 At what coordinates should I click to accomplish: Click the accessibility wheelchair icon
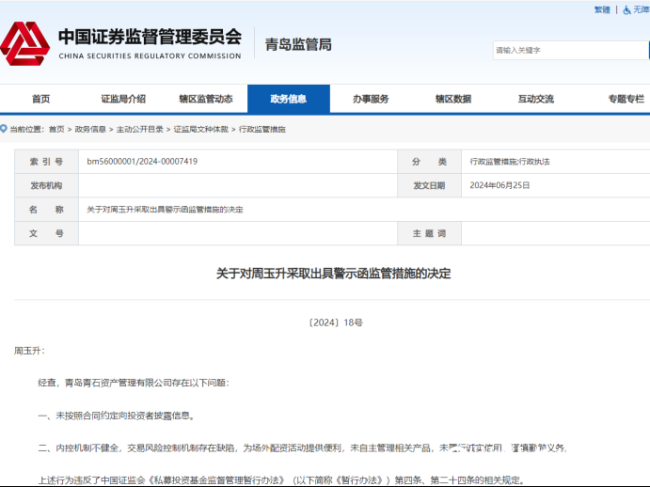click(627, 9)
